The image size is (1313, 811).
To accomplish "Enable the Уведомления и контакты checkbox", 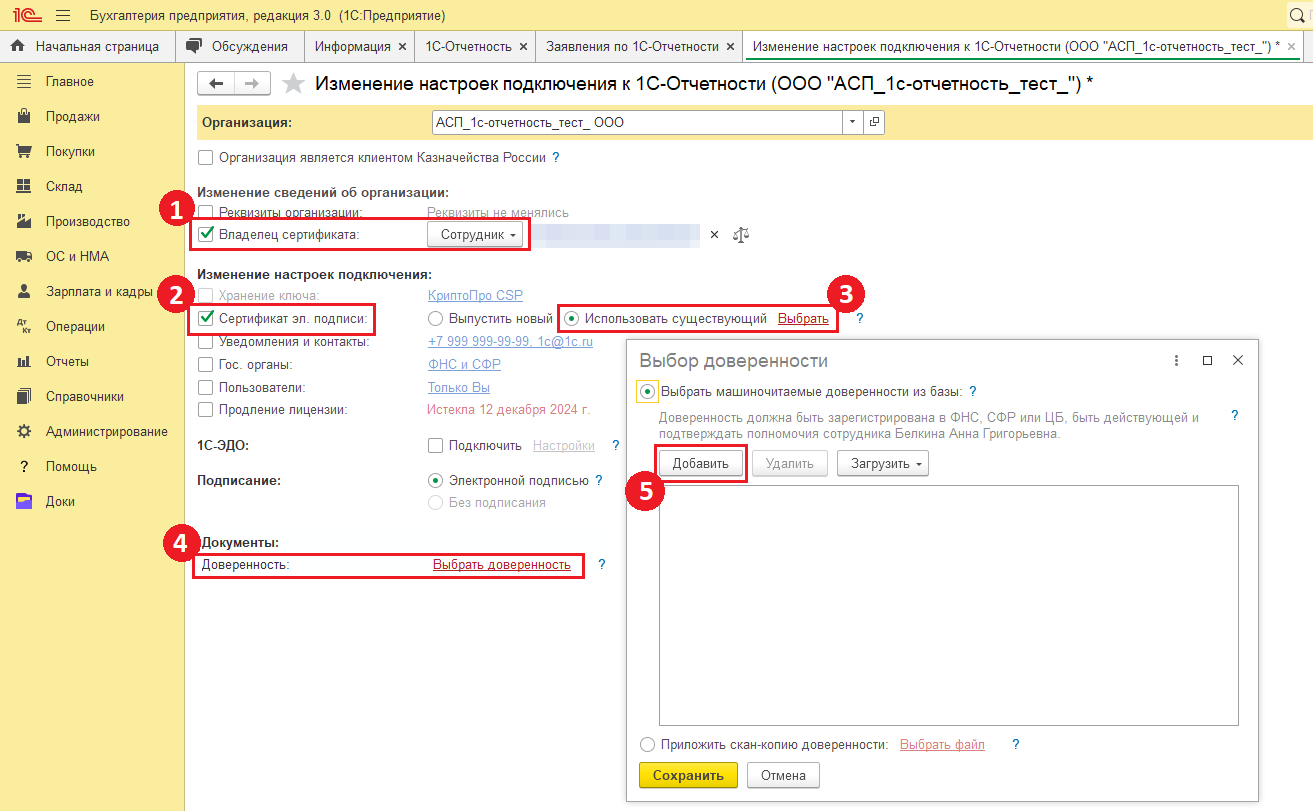I will click(206, 342).
